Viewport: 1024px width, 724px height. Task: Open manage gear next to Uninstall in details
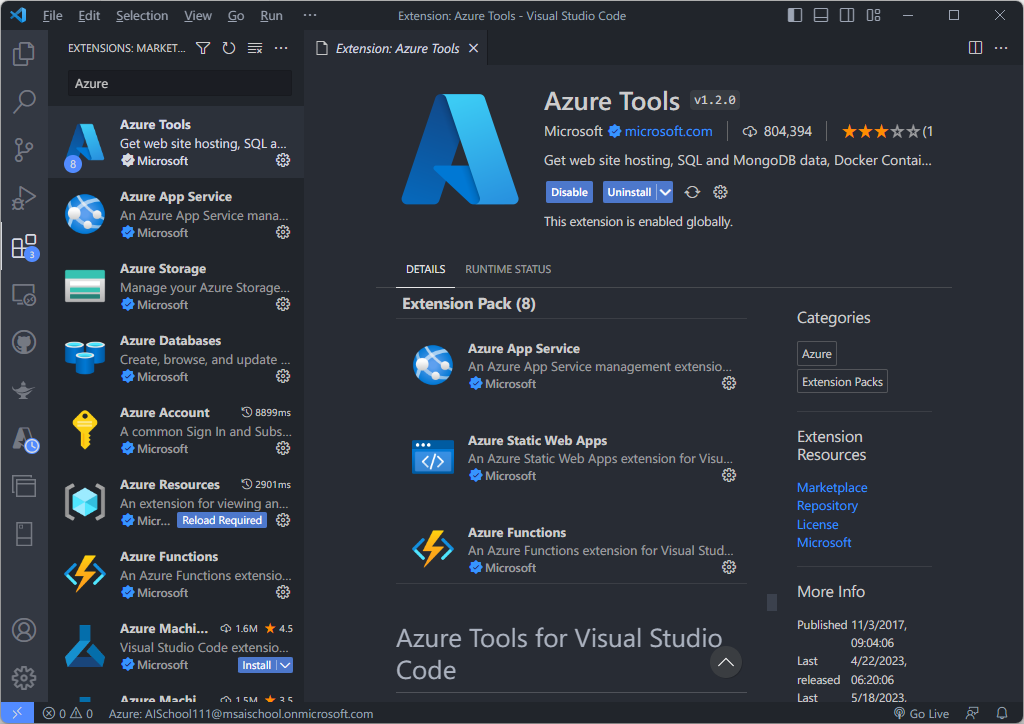720,192
